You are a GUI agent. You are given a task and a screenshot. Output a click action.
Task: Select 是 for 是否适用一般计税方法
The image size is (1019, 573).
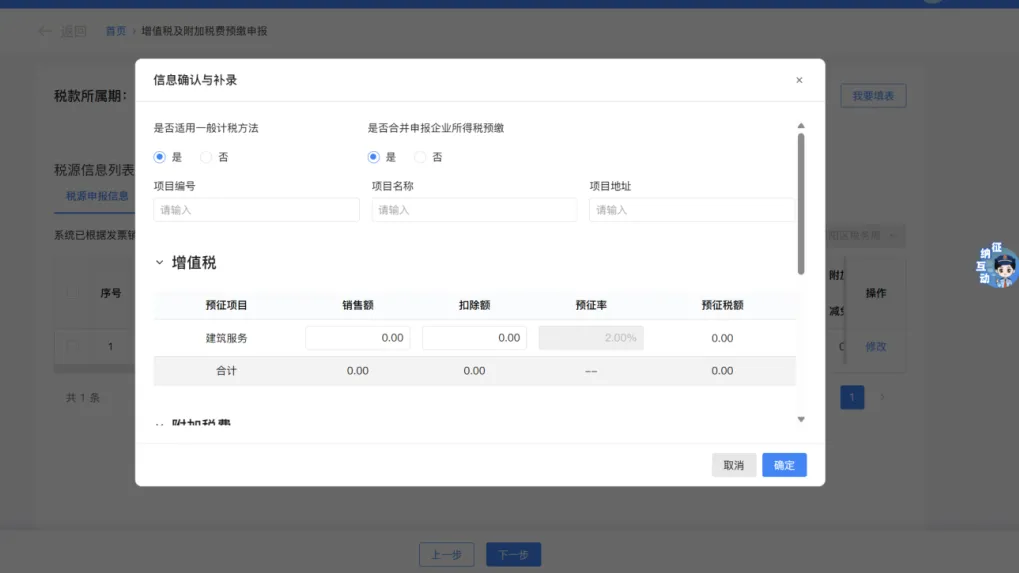[159, 157]
